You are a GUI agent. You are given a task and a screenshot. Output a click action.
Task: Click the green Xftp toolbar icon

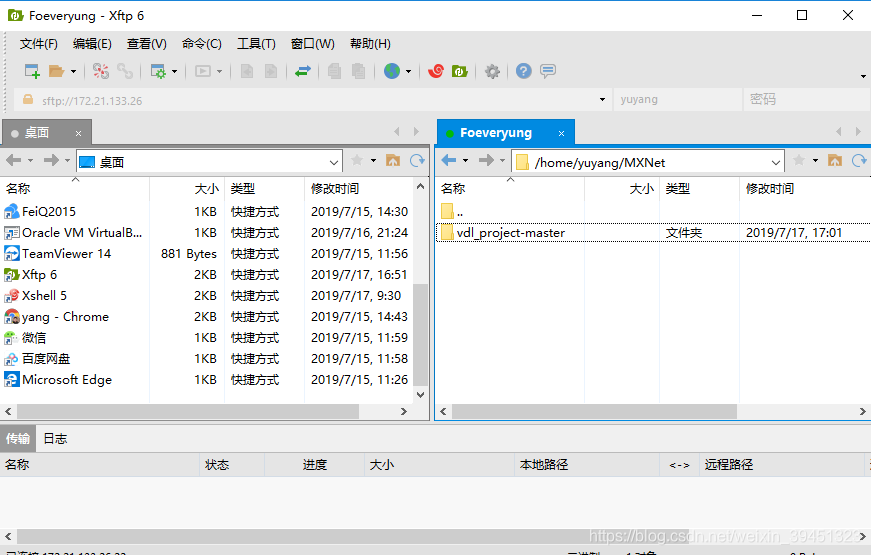pyautogui.click(x=460, y=71)
